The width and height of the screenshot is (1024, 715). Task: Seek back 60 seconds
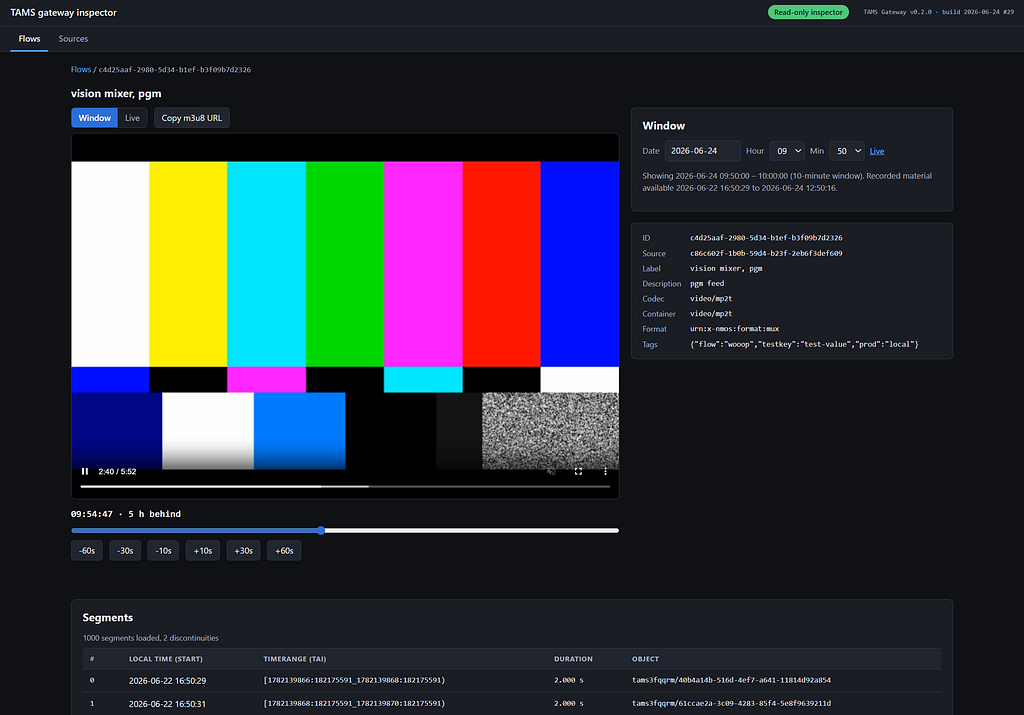[87, 551]
